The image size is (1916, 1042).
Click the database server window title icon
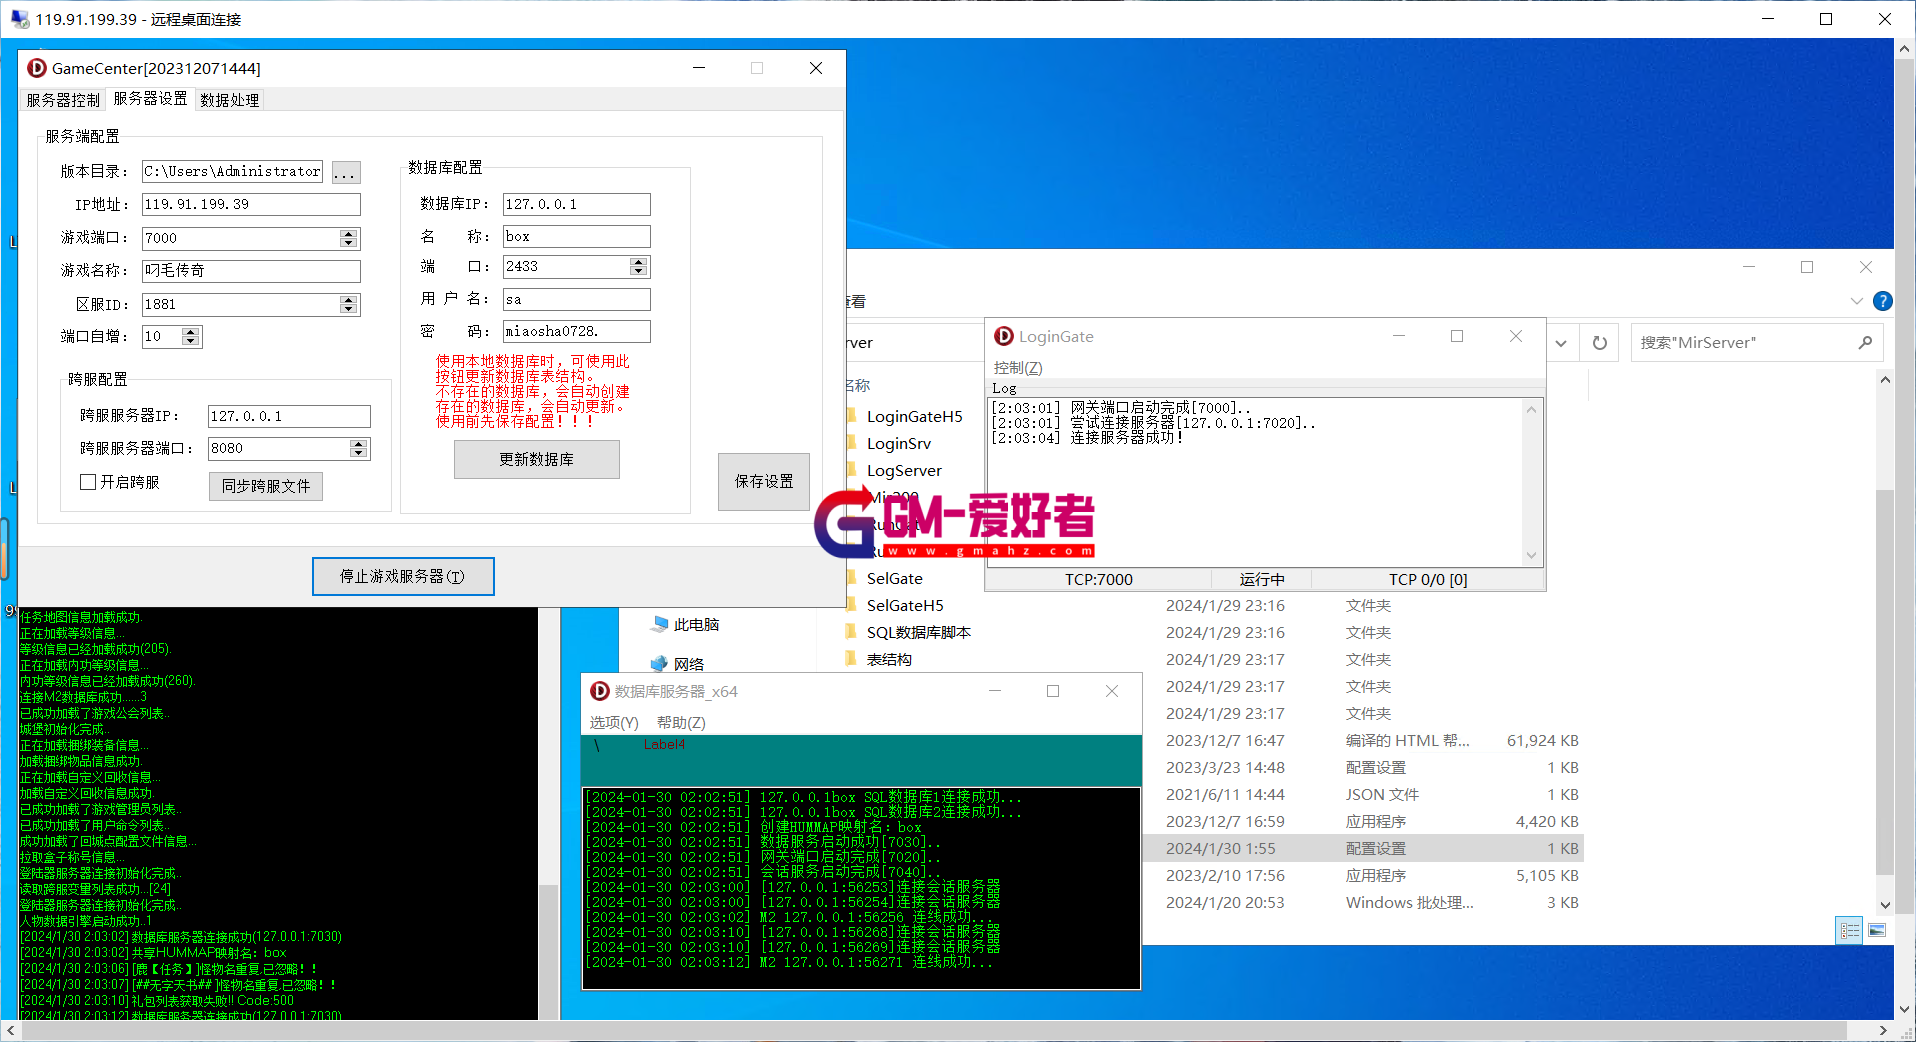[600, 691]
